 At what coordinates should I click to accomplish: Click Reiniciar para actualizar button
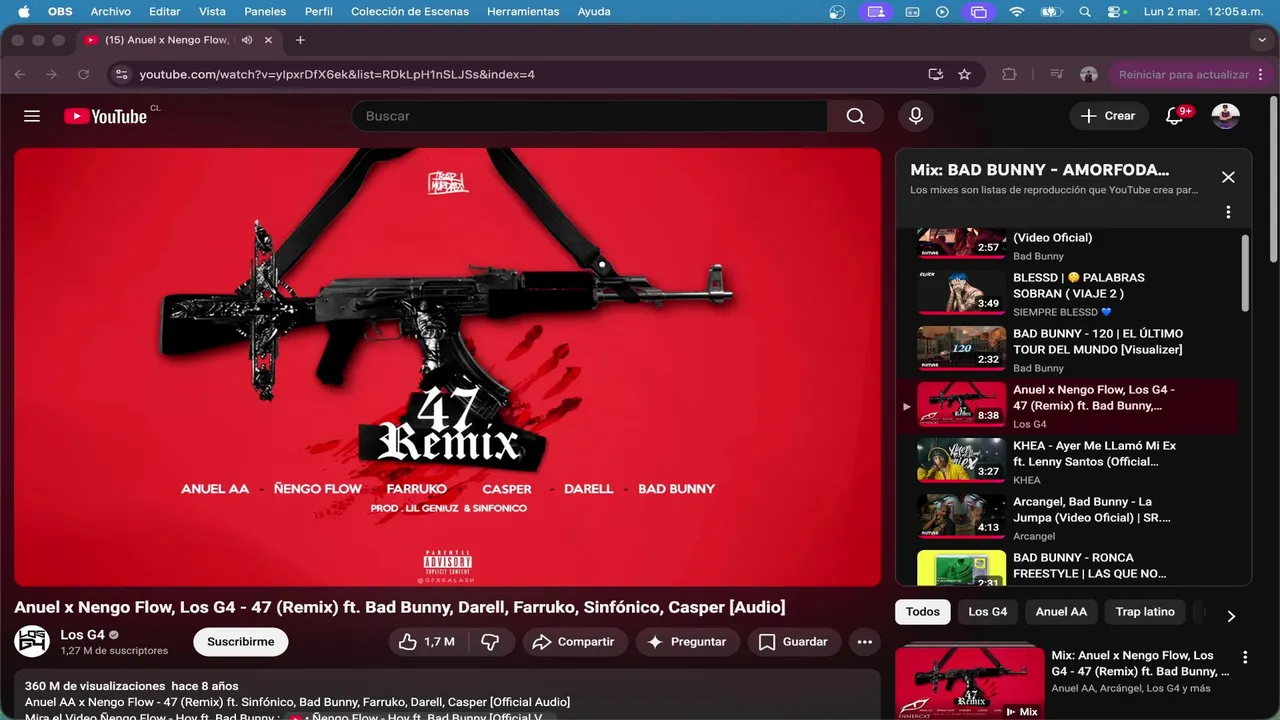[x=1183, y=74]
